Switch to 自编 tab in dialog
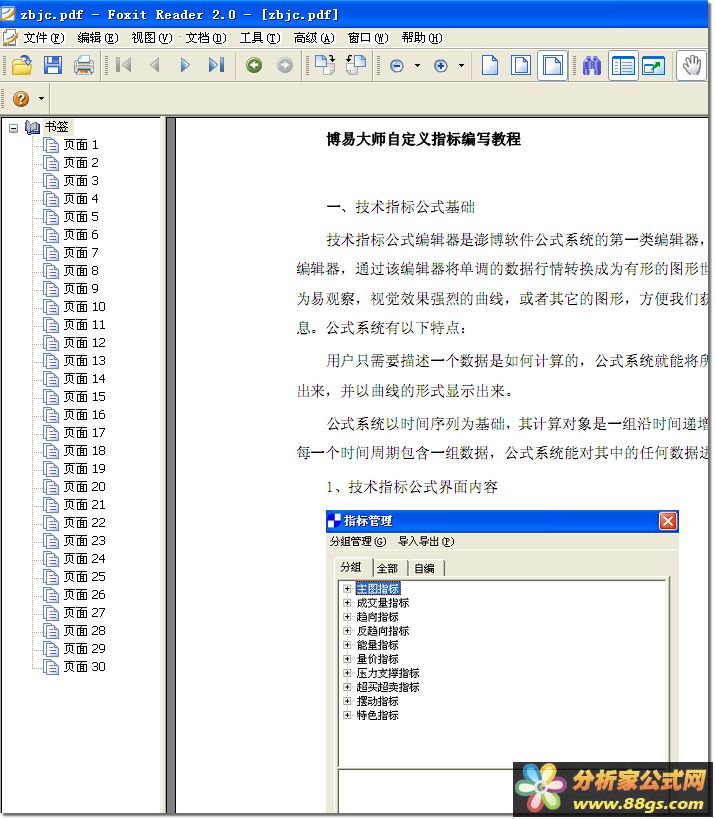Screen dimensions: 715x819 click(x=425, y=568)
